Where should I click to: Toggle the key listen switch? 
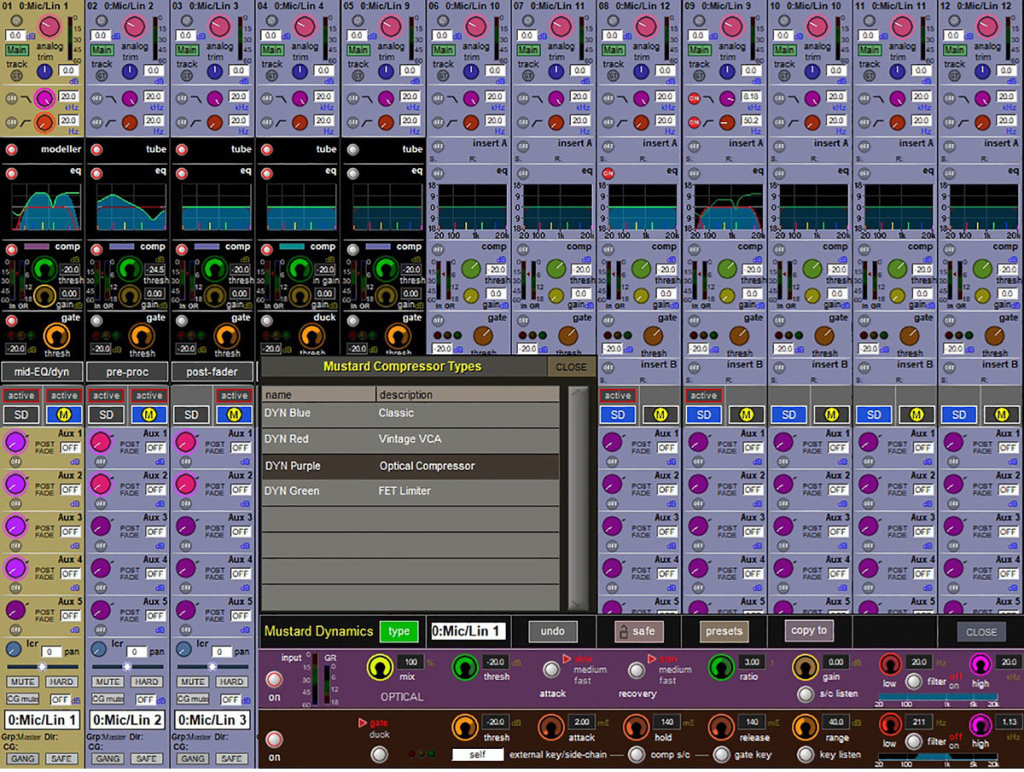pyautogui.click(x=805, y=754)
